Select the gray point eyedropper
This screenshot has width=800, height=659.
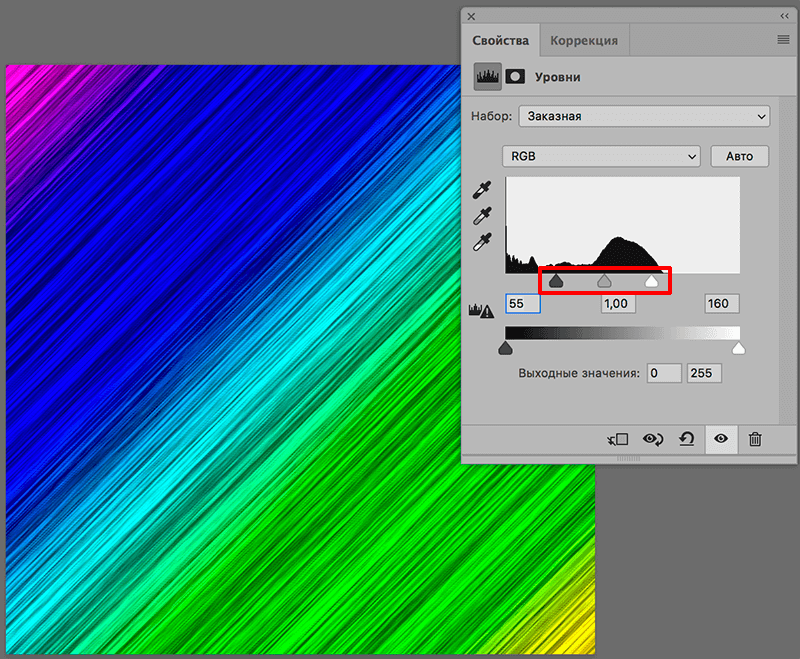click(x=483, y=215)
